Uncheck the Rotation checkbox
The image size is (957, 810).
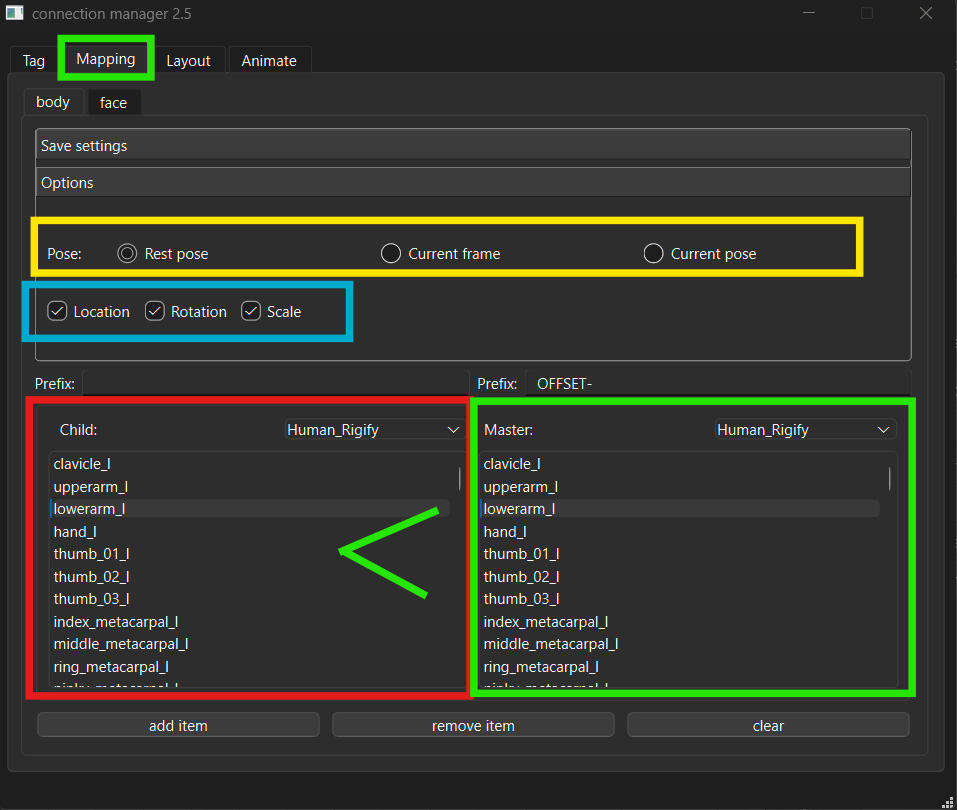coord(155,312)
